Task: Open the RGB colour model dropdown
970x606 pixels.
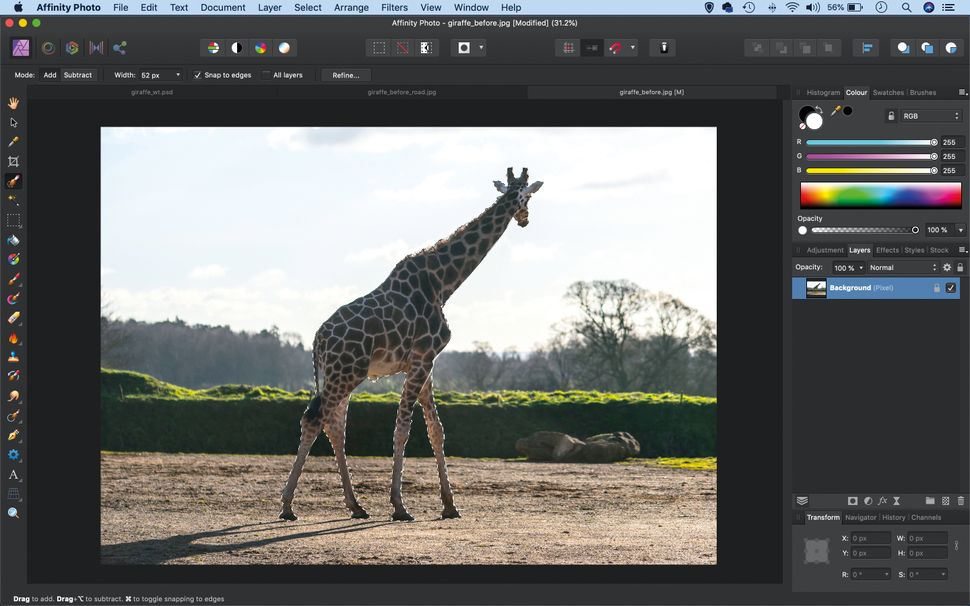Action: tap(928, 115)
